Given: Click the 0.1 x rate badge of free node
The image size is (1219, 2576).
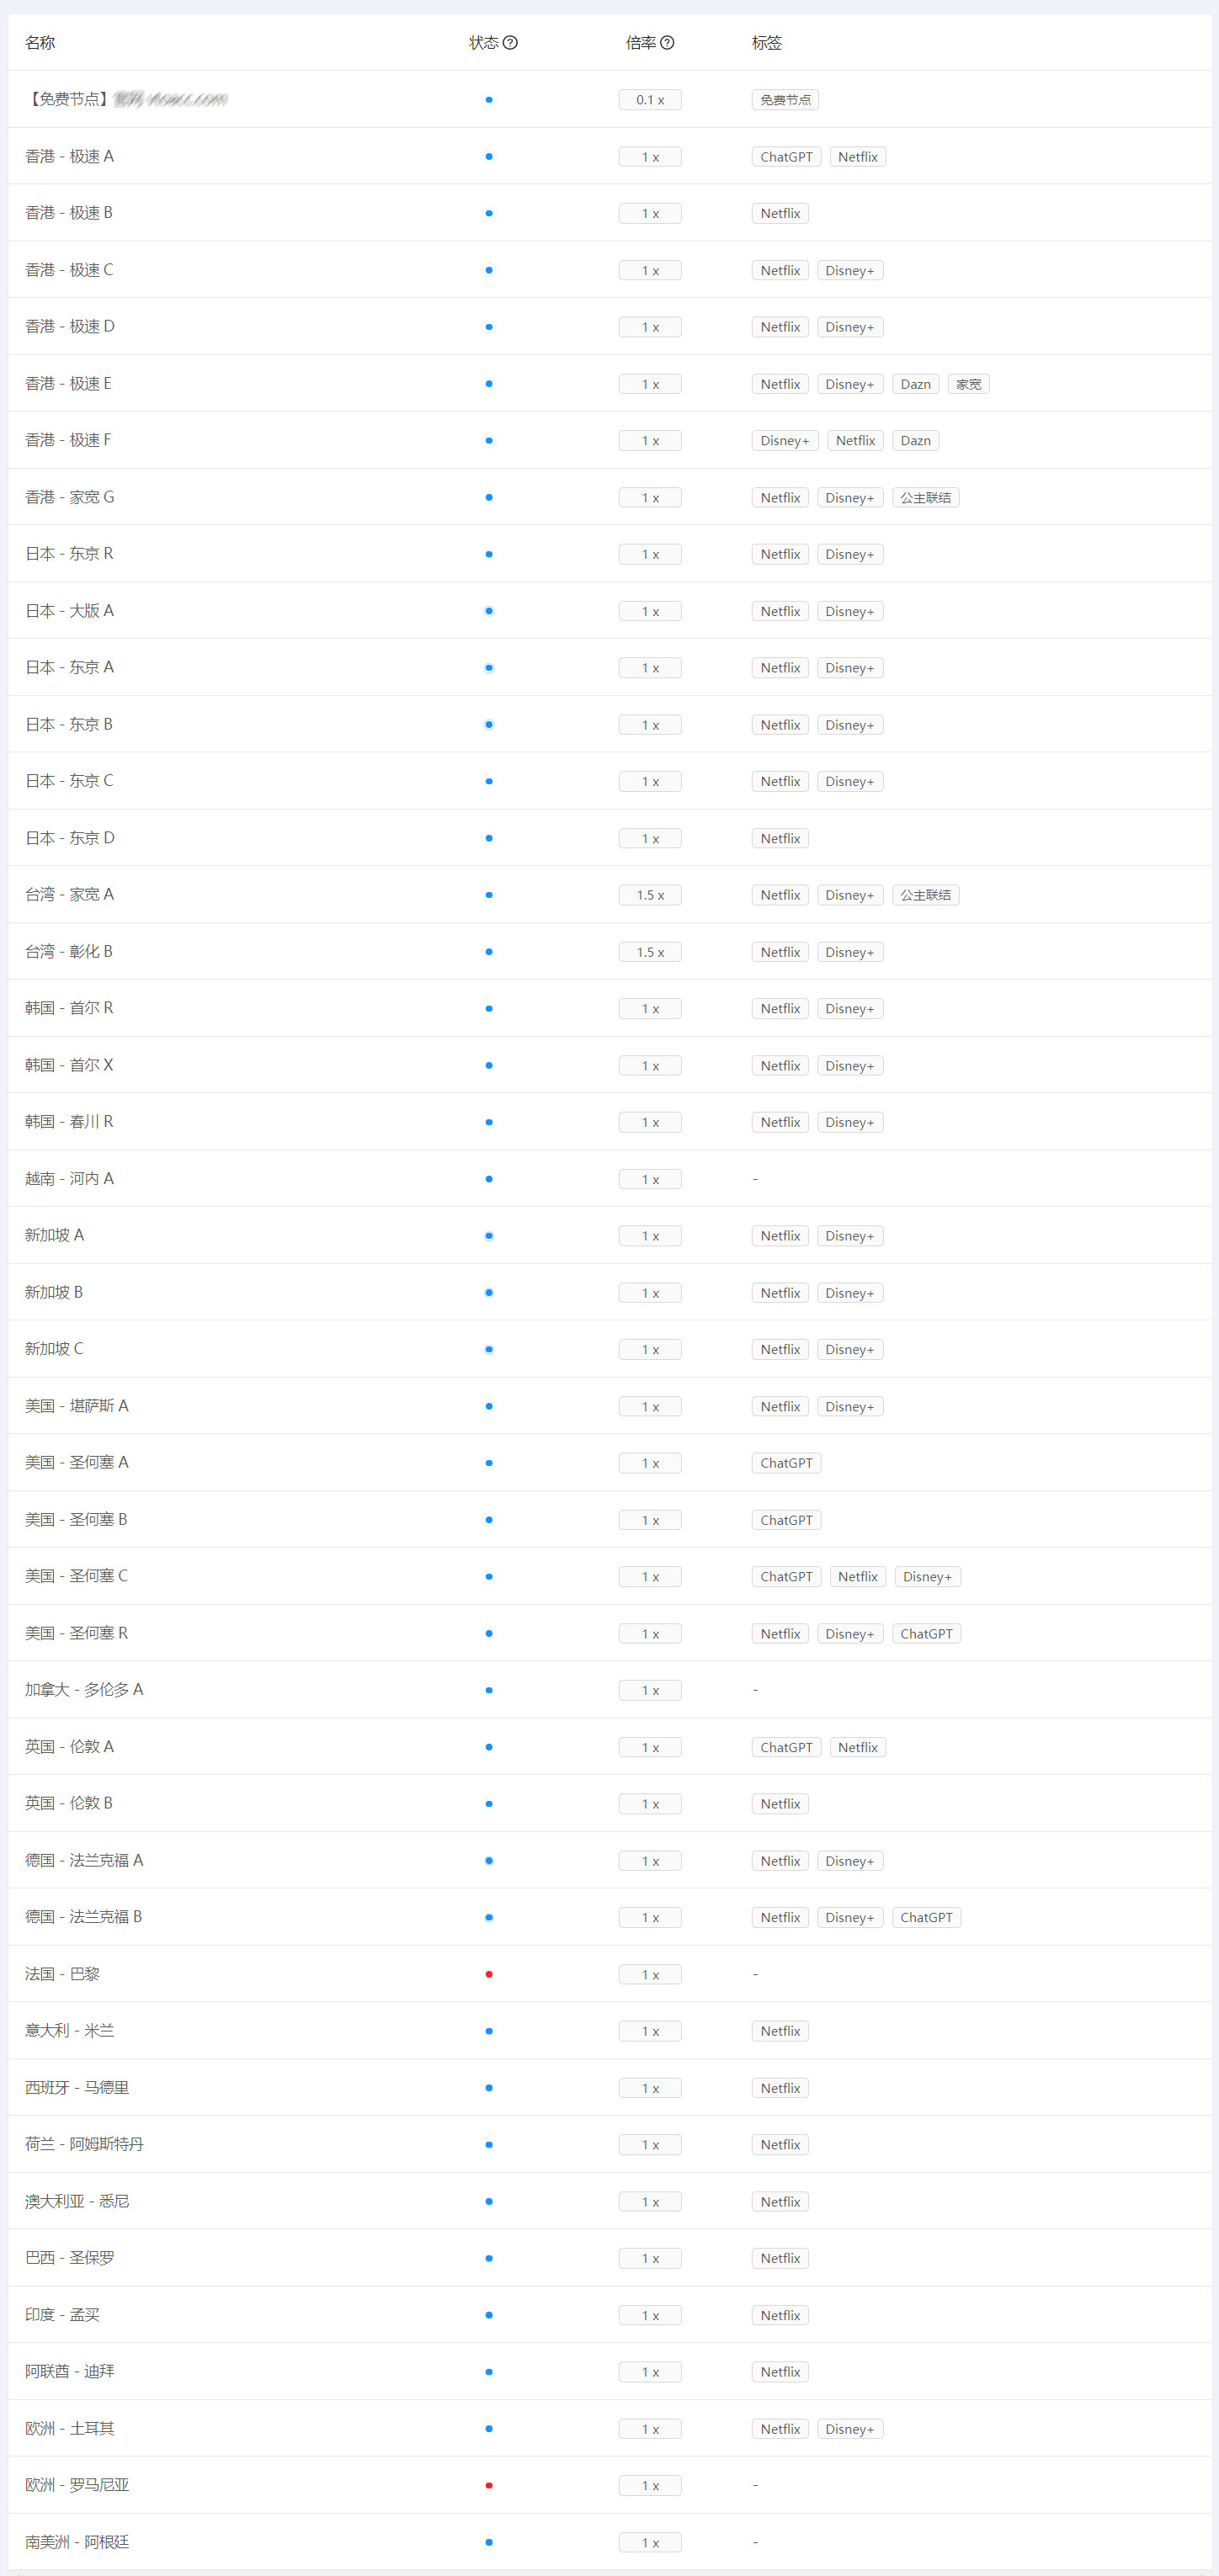Looking at the screenshot, I should (650, 100).
